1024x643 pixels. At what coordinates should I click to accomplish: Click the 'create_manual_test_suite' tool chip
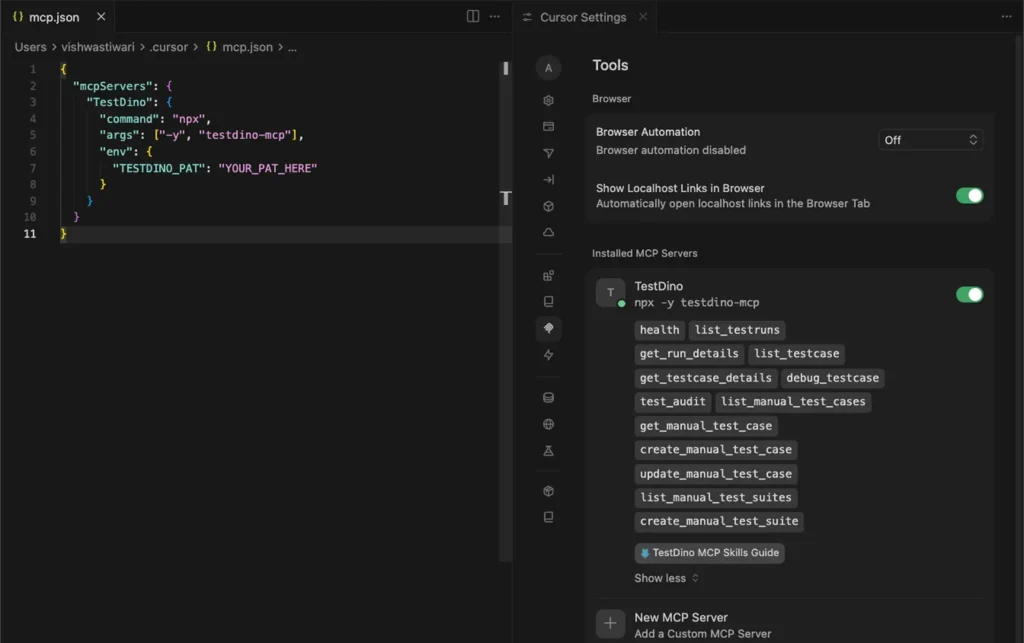pos(718,521)
